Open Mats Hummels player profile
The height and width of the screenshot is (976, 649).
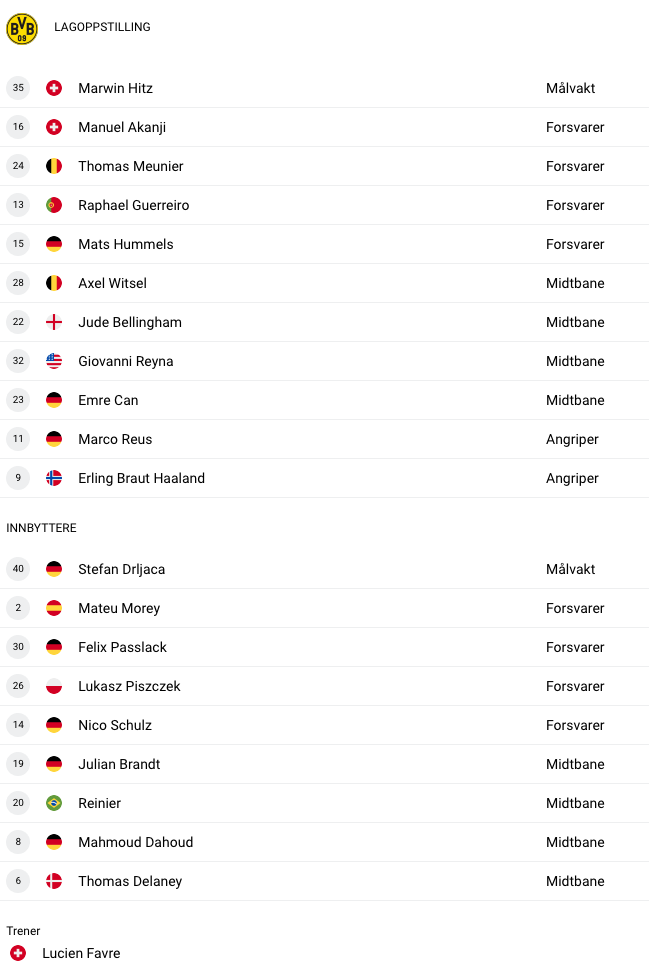pyautogui.click(x=126, y=244)
